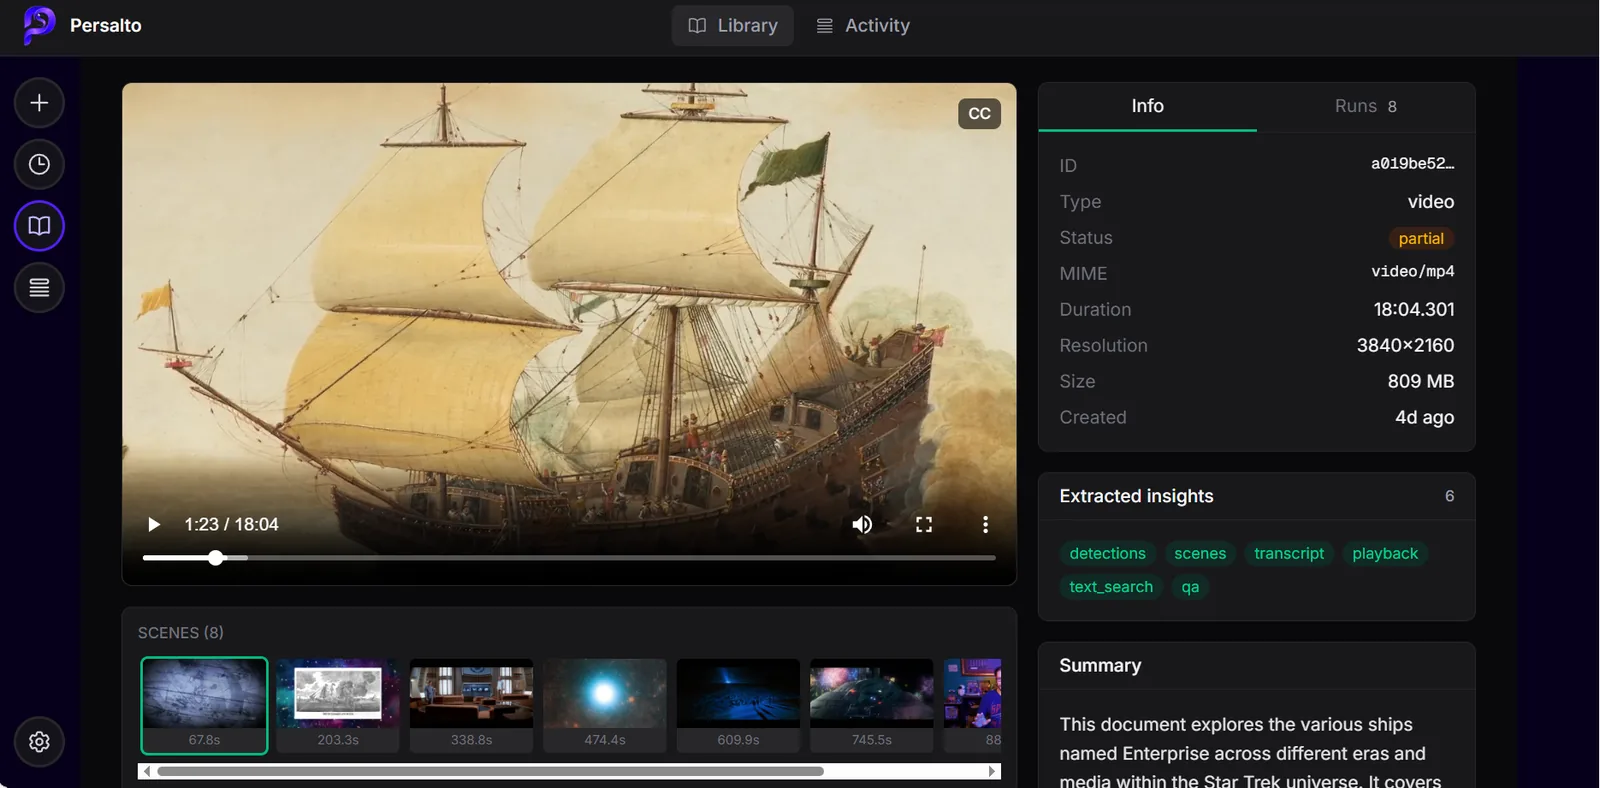
Task: Click the ID value a019be52…
Action: [1412, 164]
